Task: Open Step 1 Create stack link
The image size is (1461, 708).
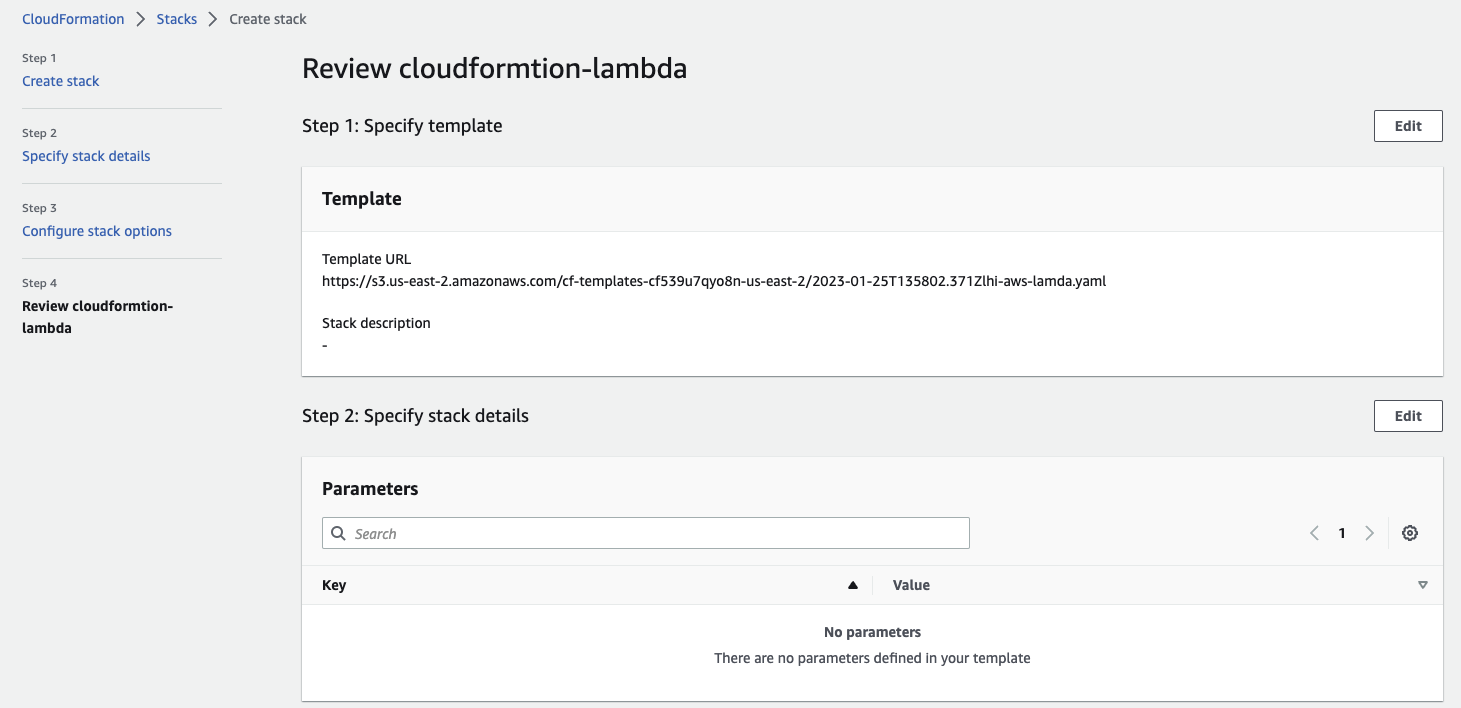Action: coord(61,81)
